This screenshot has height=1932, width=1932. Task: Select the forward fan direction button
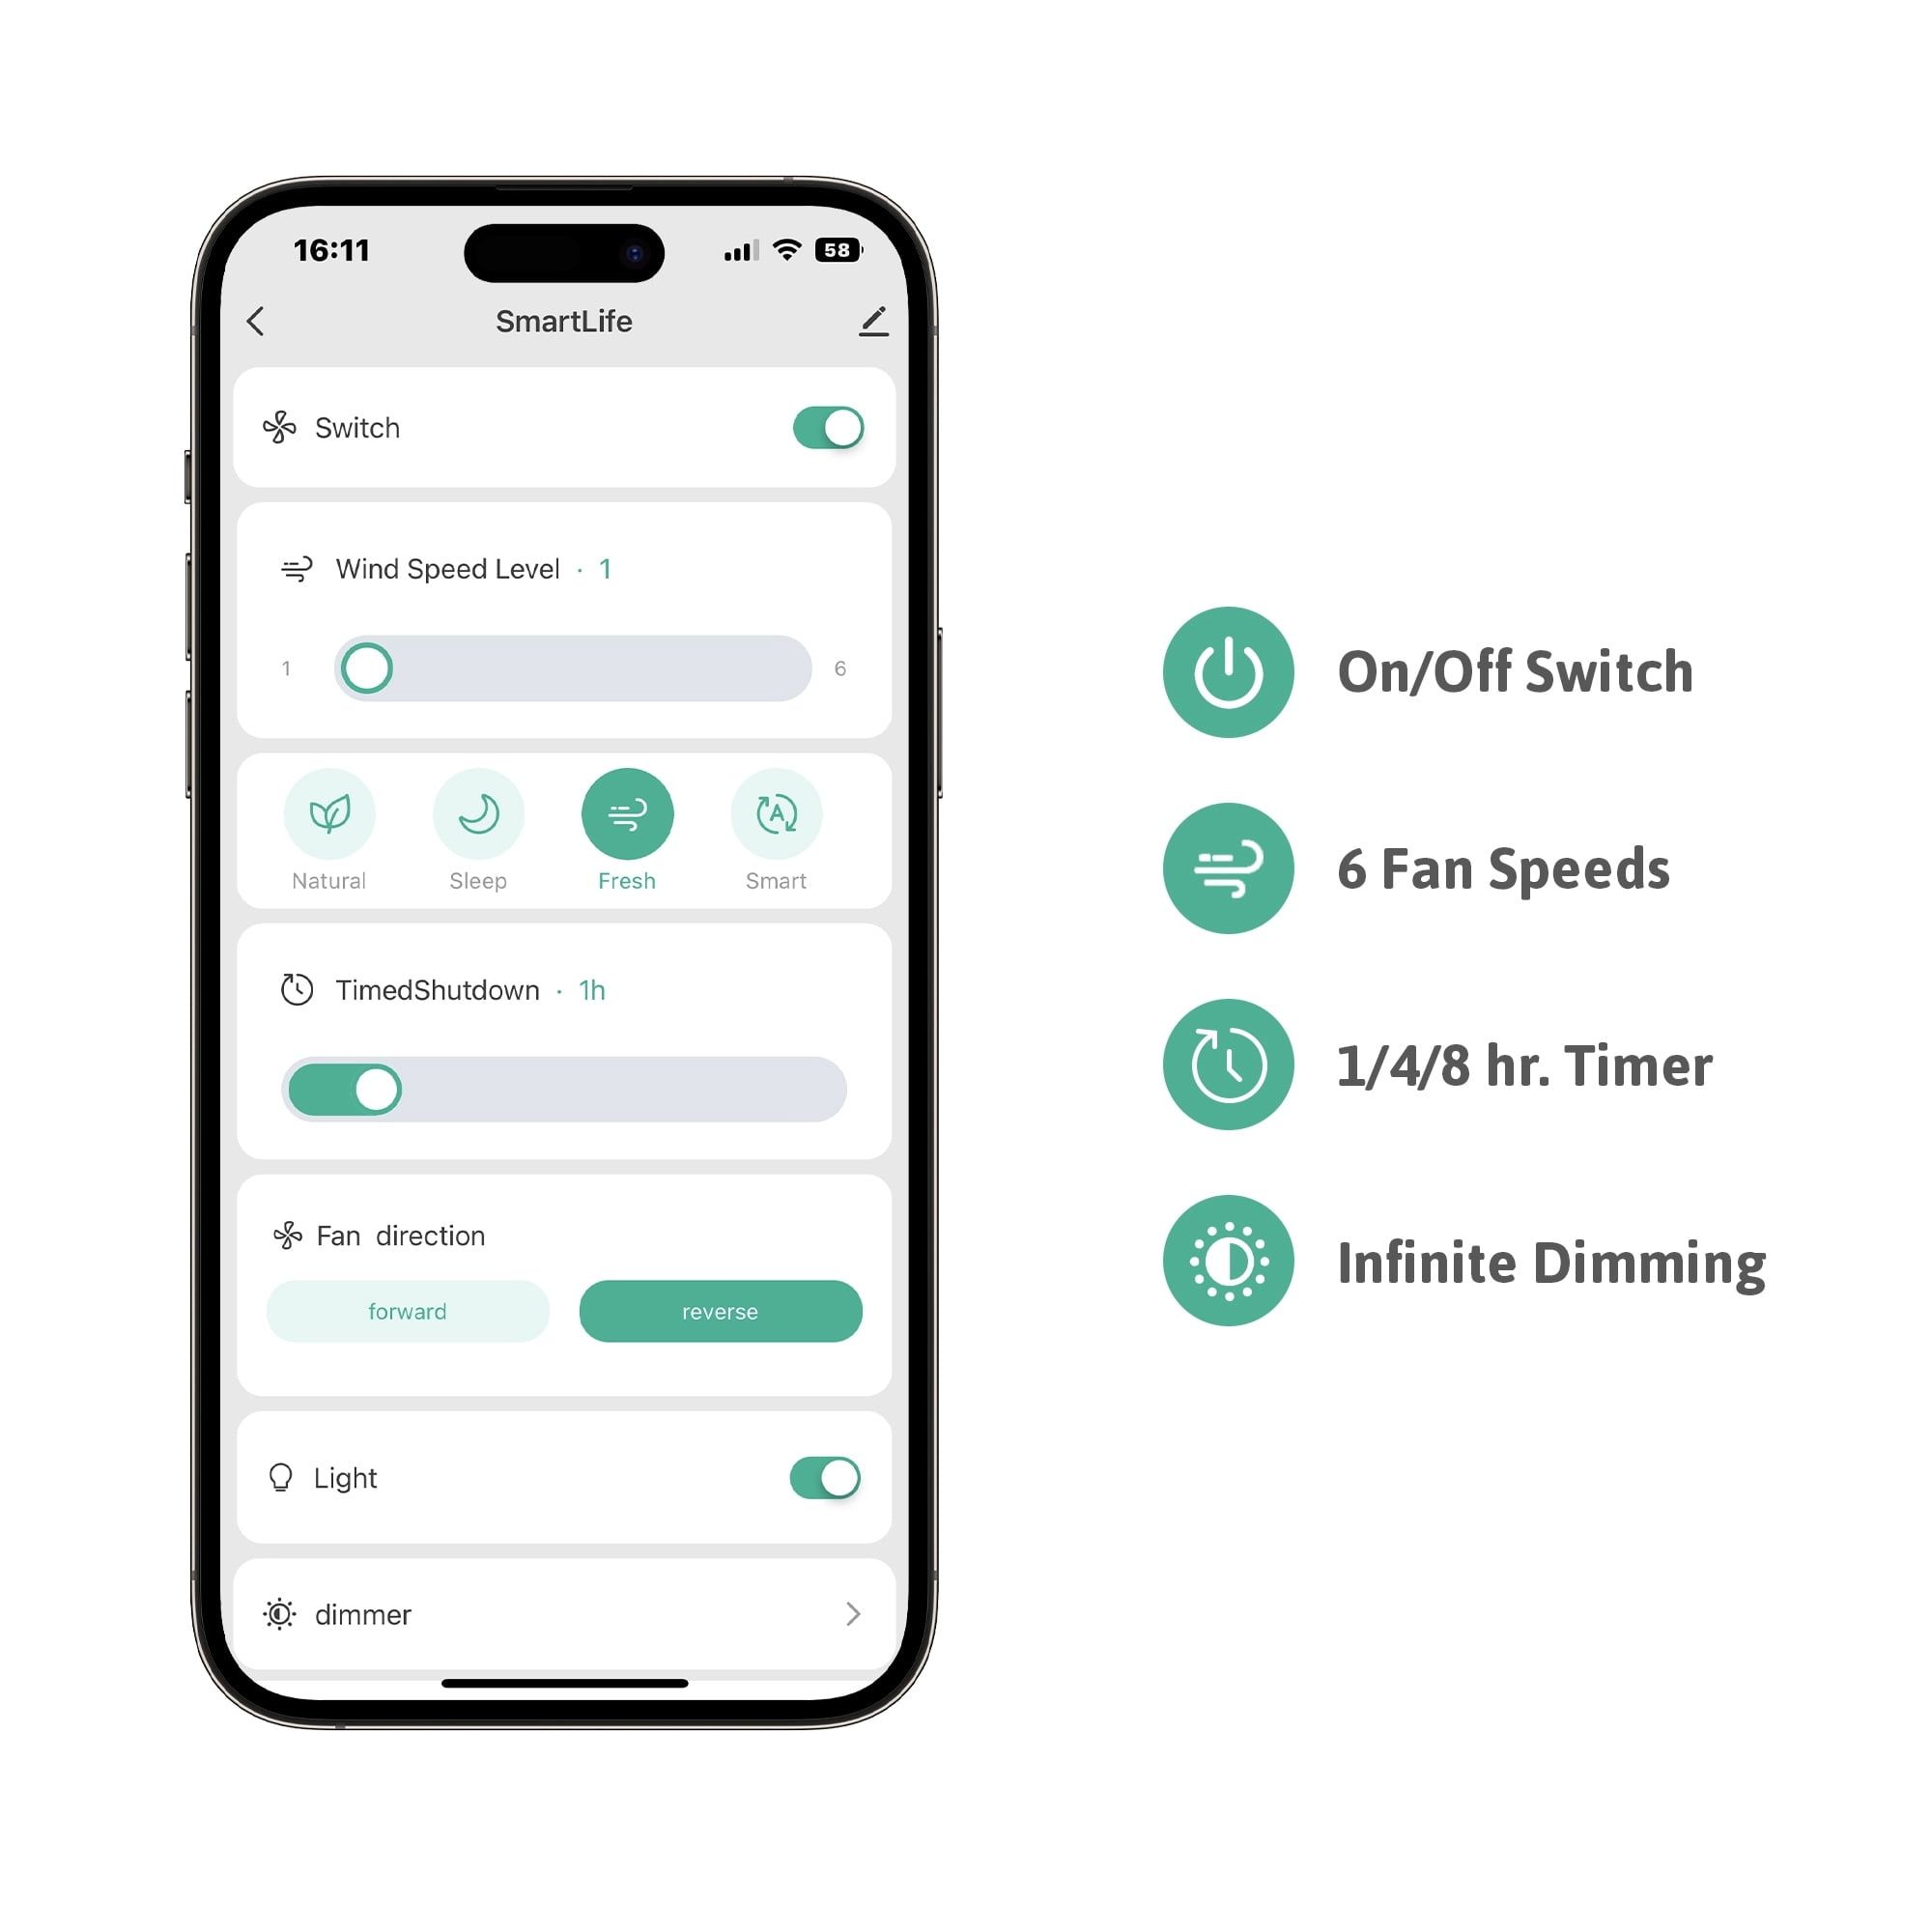[x=407, y=1313]
